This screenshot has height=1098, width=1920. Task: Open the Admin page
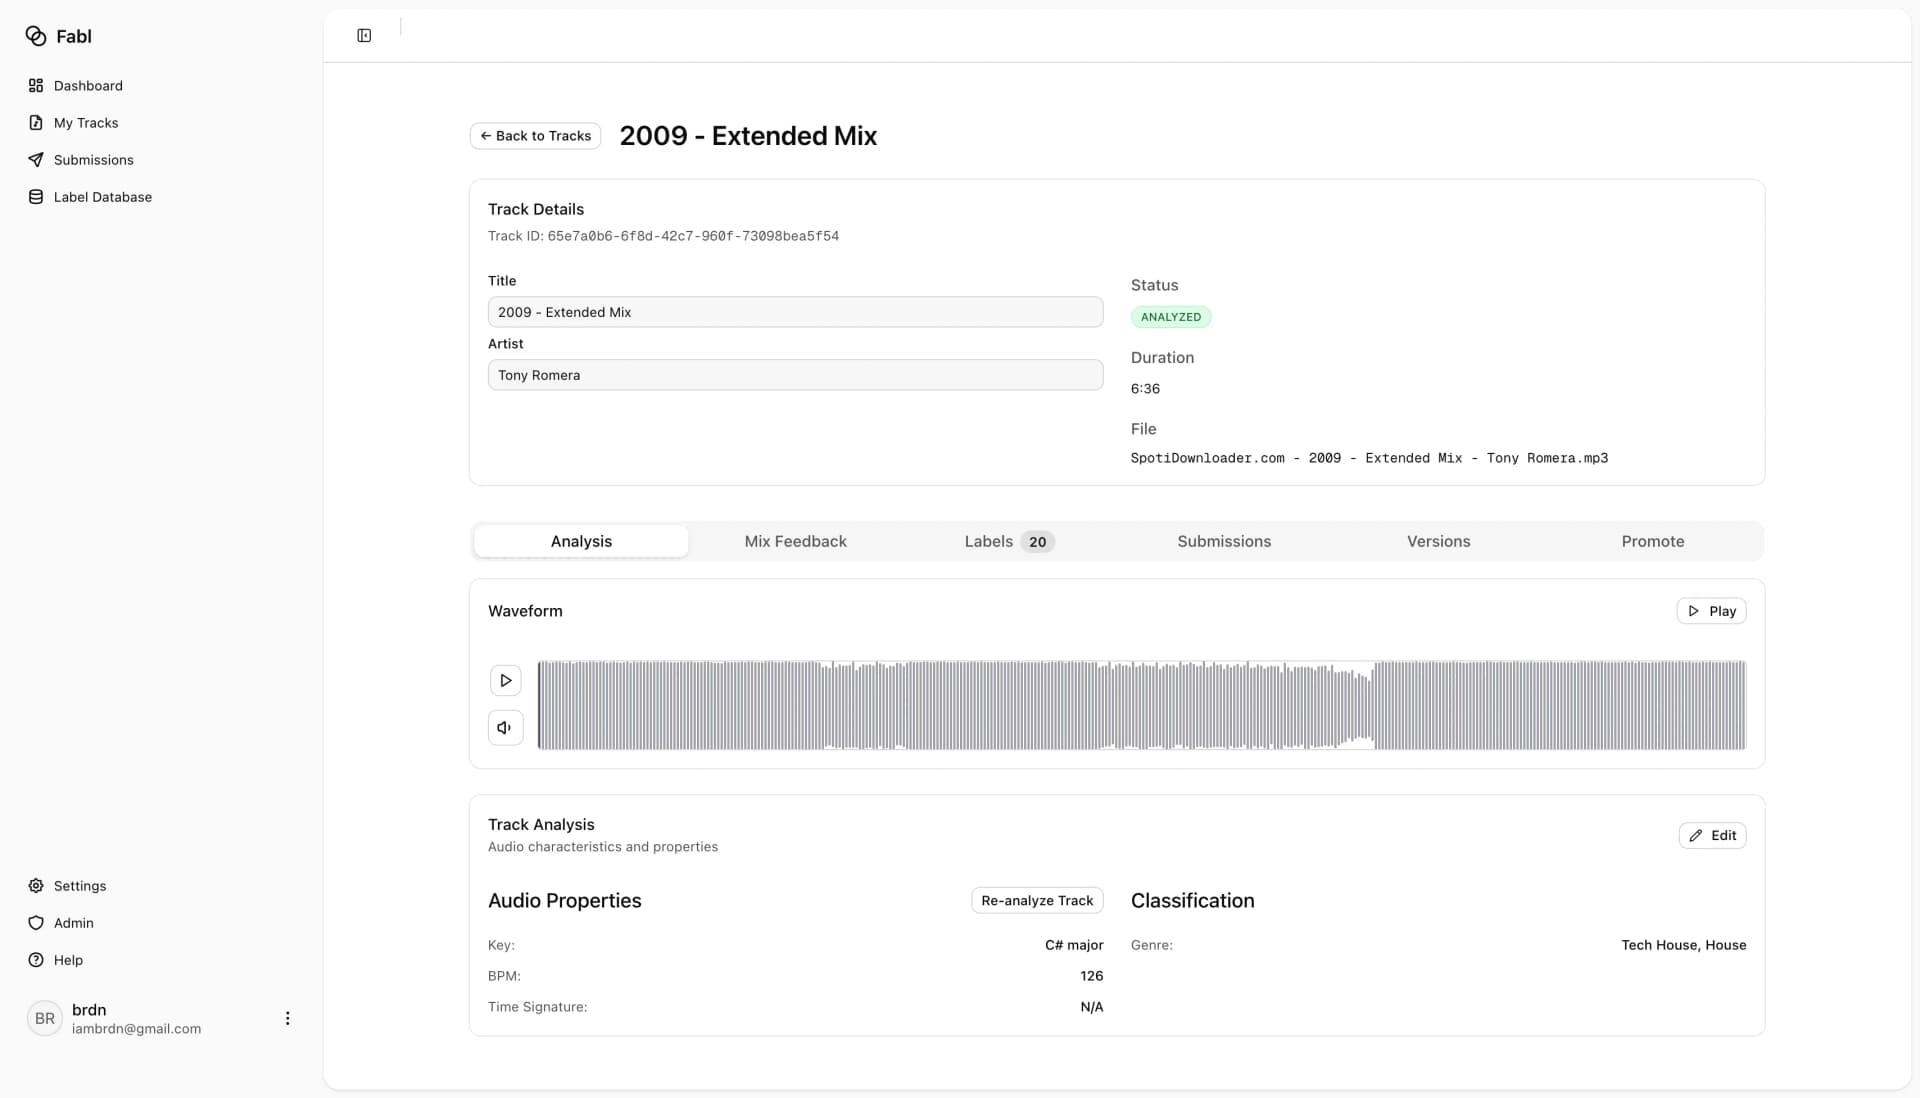(x=73, y=923)
